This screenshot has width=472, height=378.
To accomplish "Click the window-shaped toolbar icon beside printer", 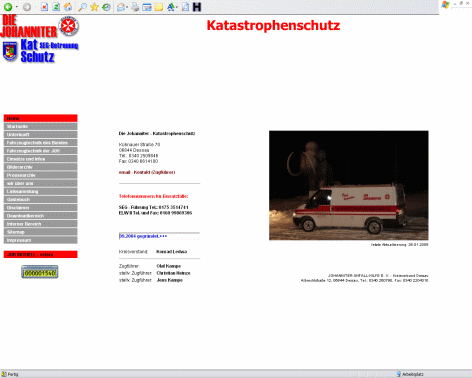I will point(147,7).
